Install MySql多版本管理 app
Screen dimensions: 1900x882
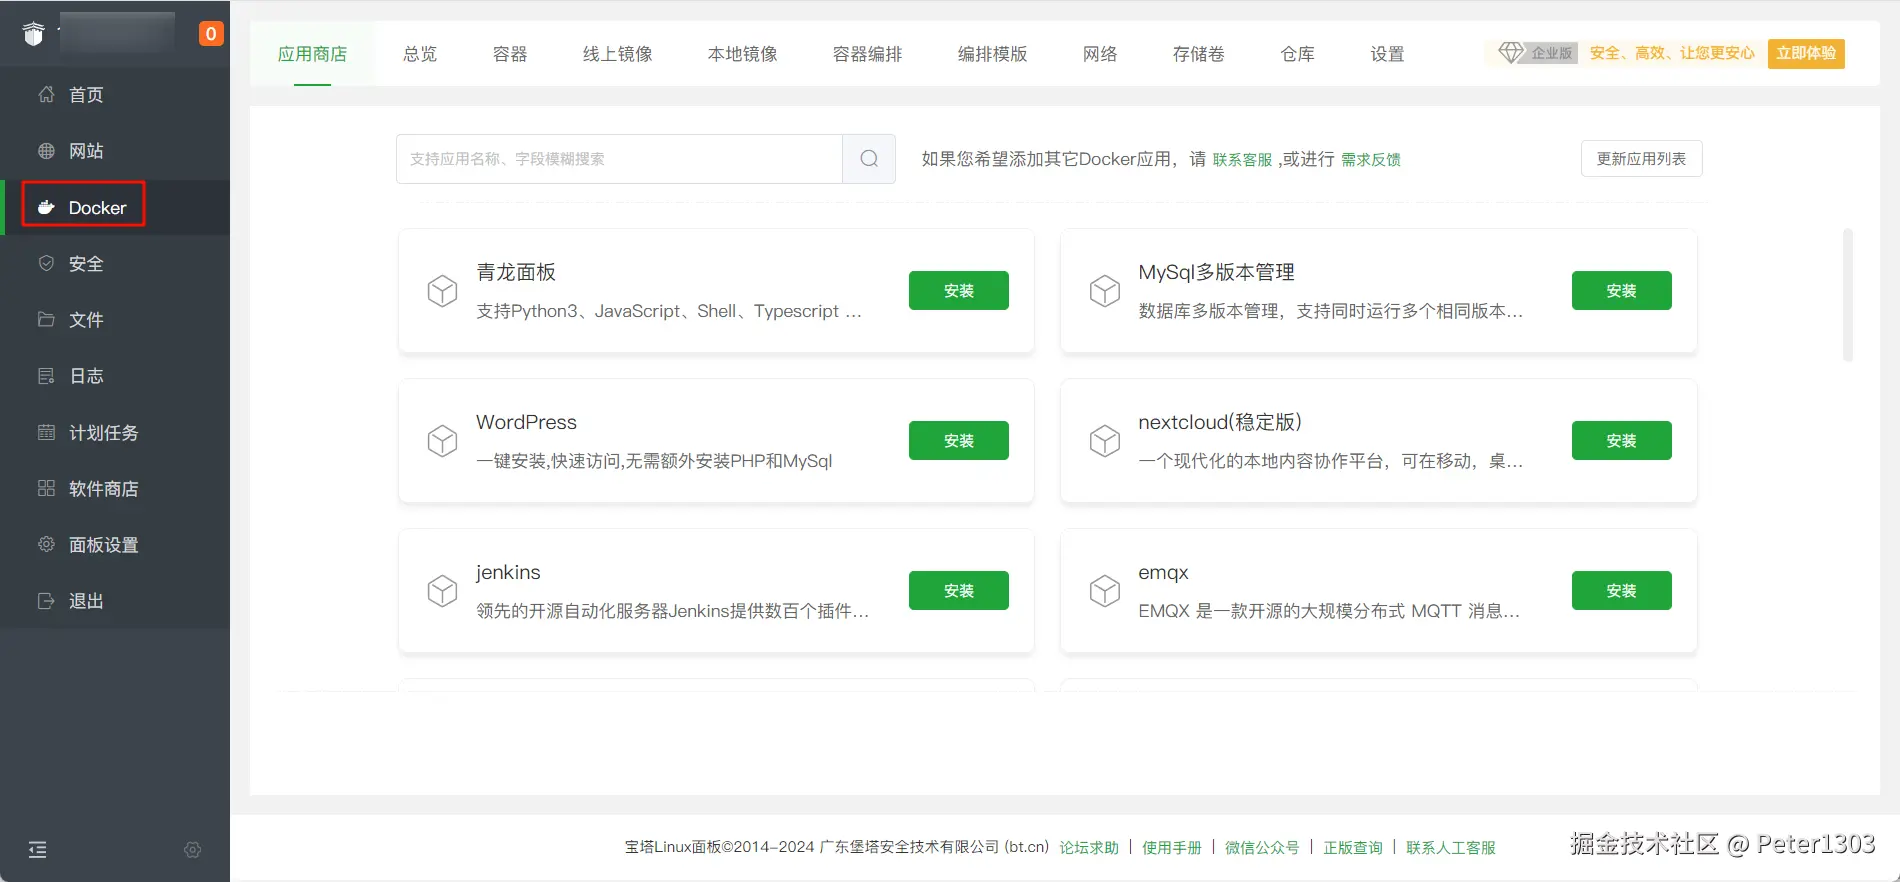click(1622, 291)
